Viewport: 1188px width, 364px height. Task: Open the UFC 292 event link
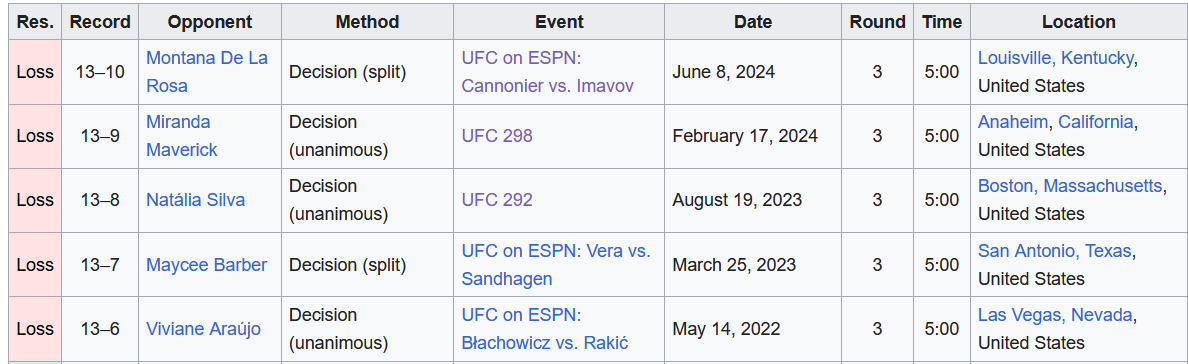click(x=497, y=200)
